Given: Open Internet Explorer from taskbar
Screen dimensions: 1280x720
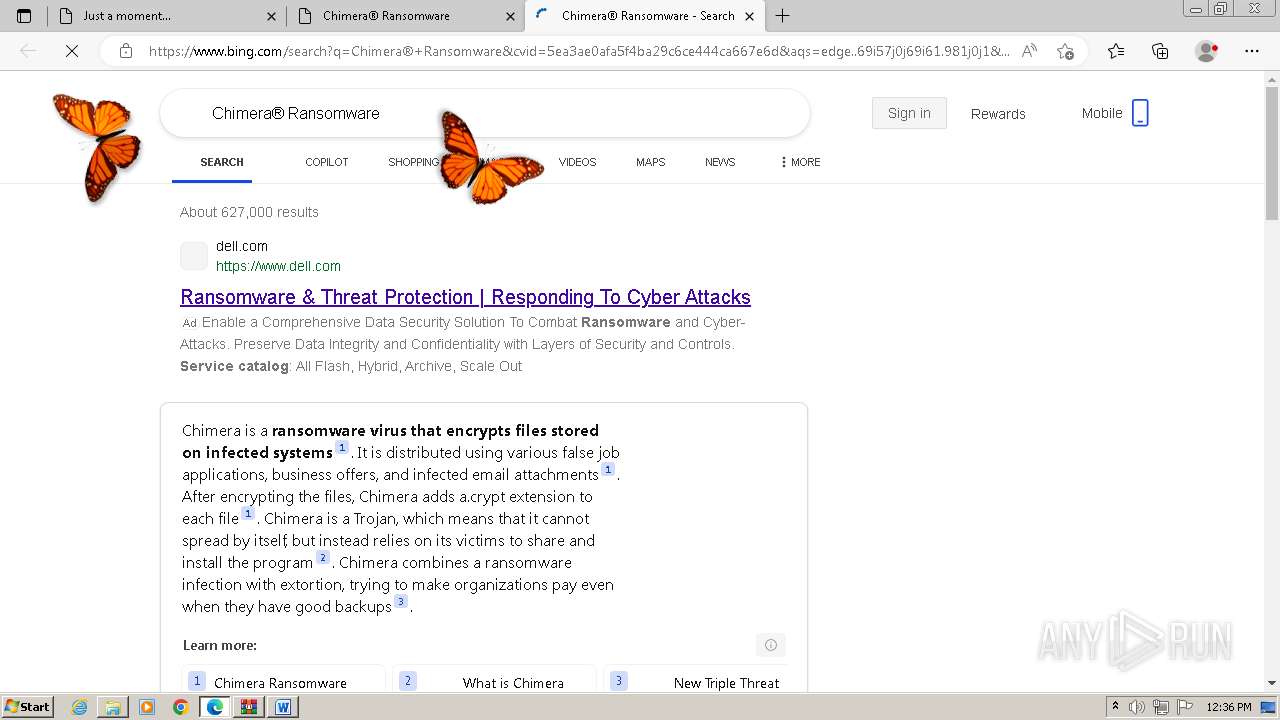Looking at the screenshot, I should pyautogui.click(x=80, y=707).
